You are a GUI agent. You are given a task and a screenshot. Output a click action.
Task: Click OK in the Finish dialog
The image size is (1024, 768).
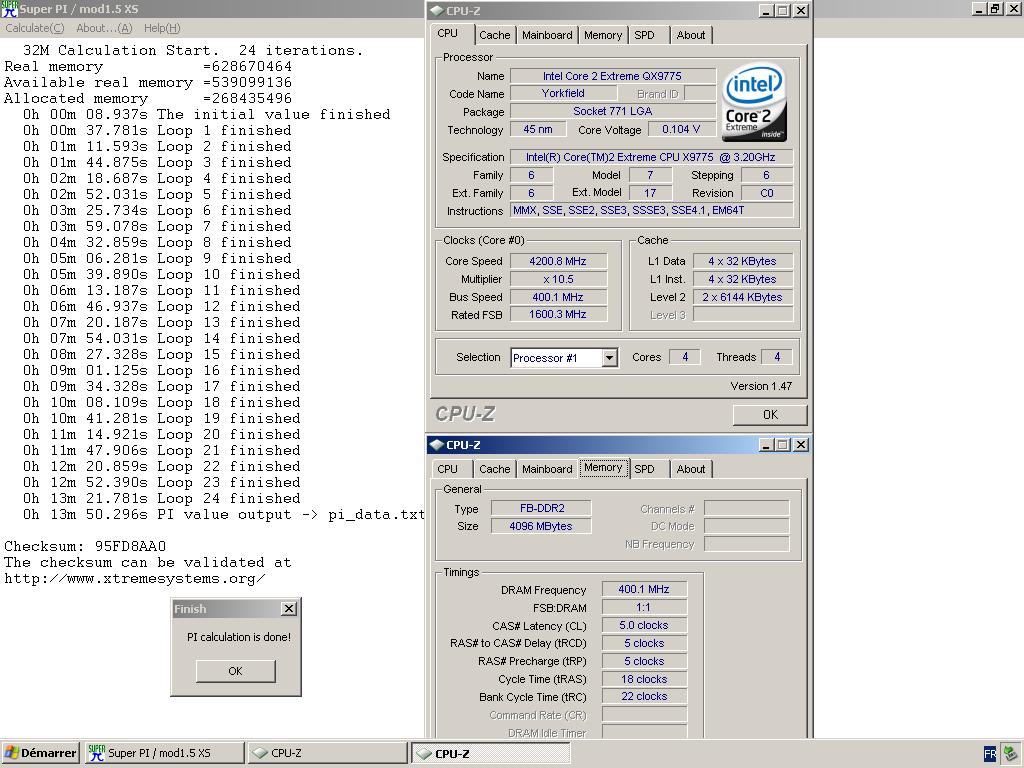coord(235,671)
